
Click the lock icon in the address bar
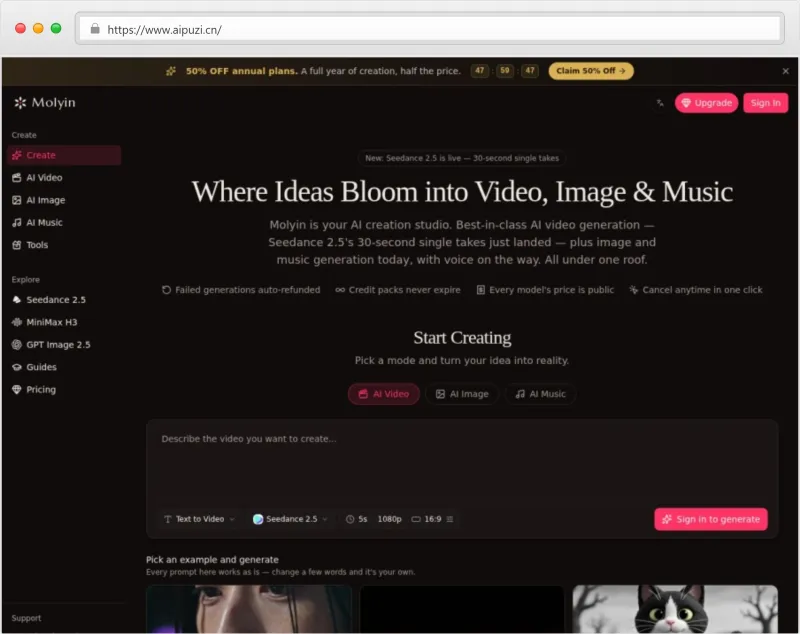click(95, 29)
